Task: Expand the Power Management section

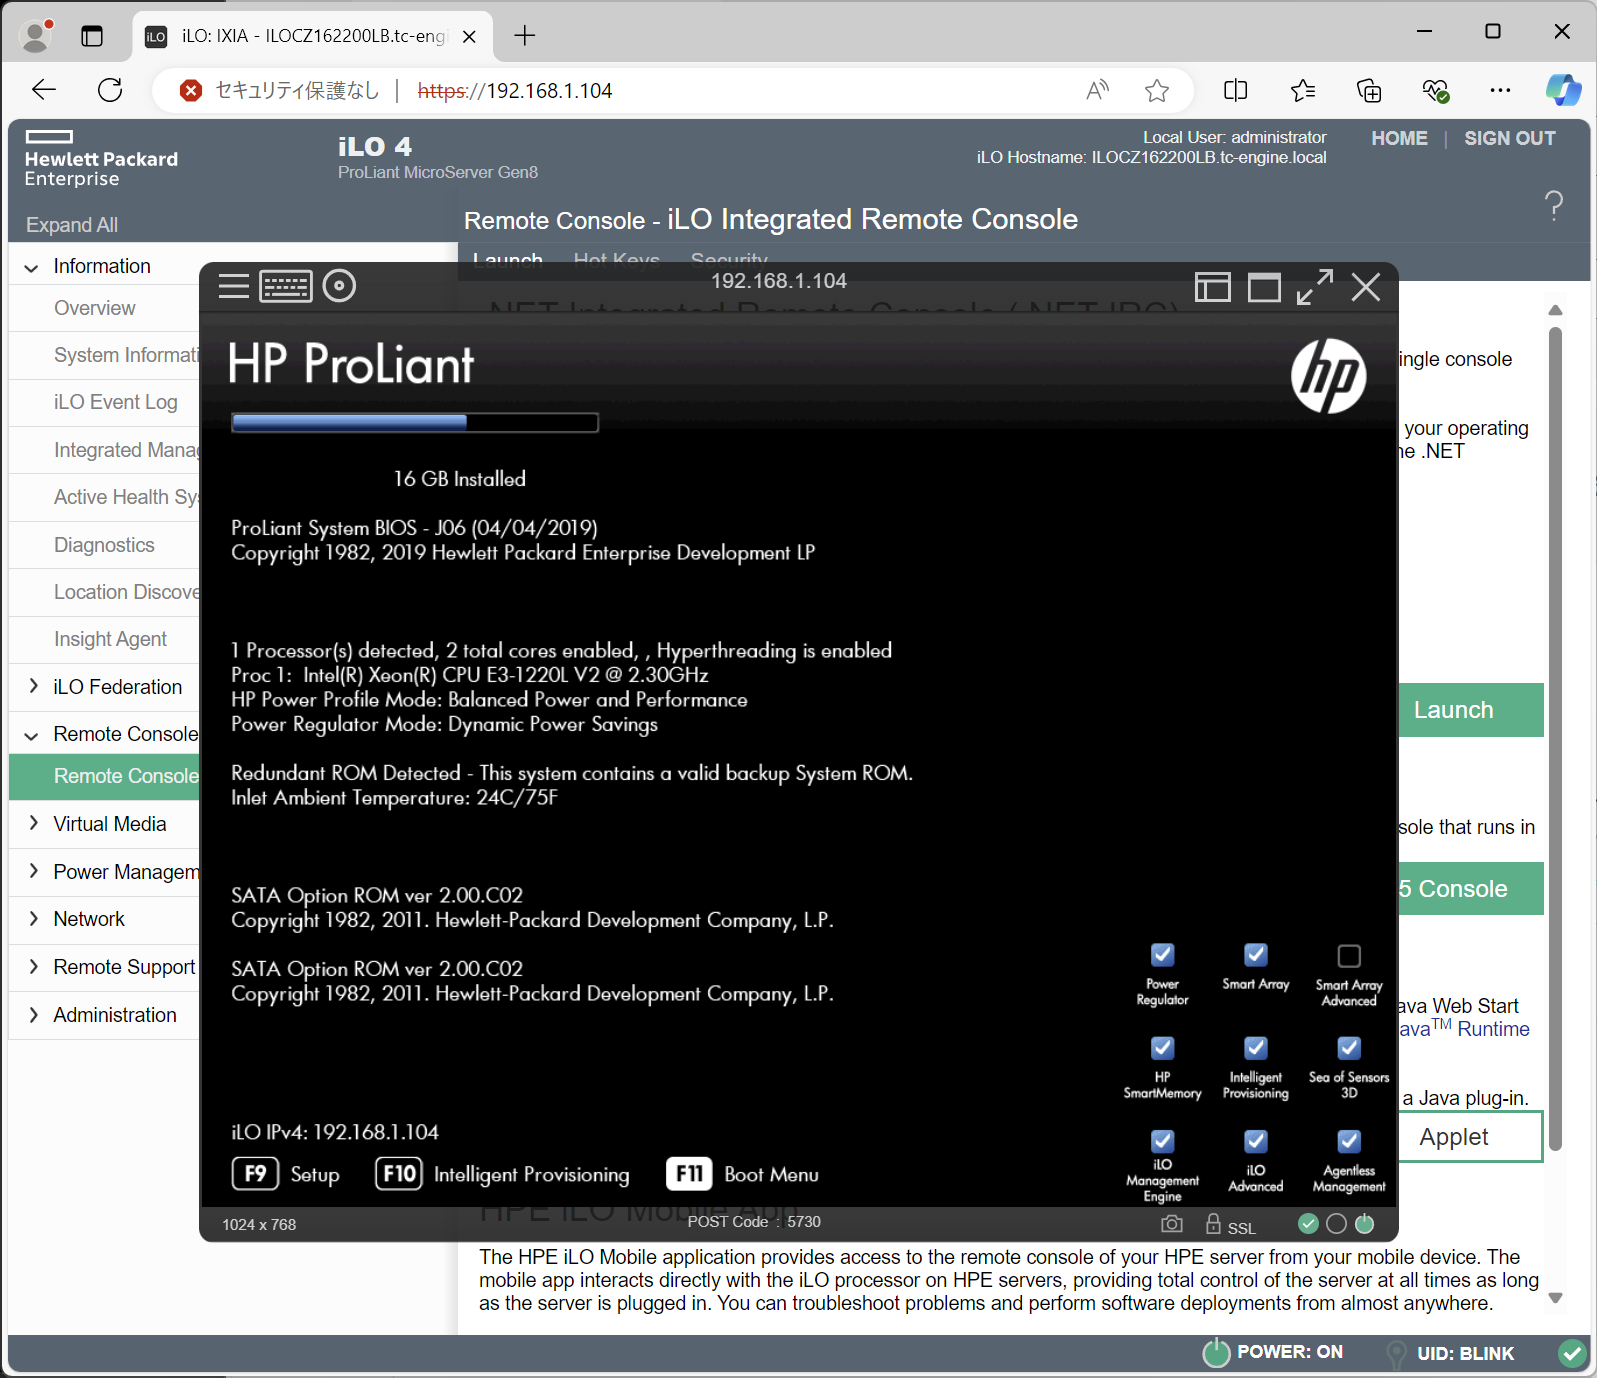Action: [32, 871]
